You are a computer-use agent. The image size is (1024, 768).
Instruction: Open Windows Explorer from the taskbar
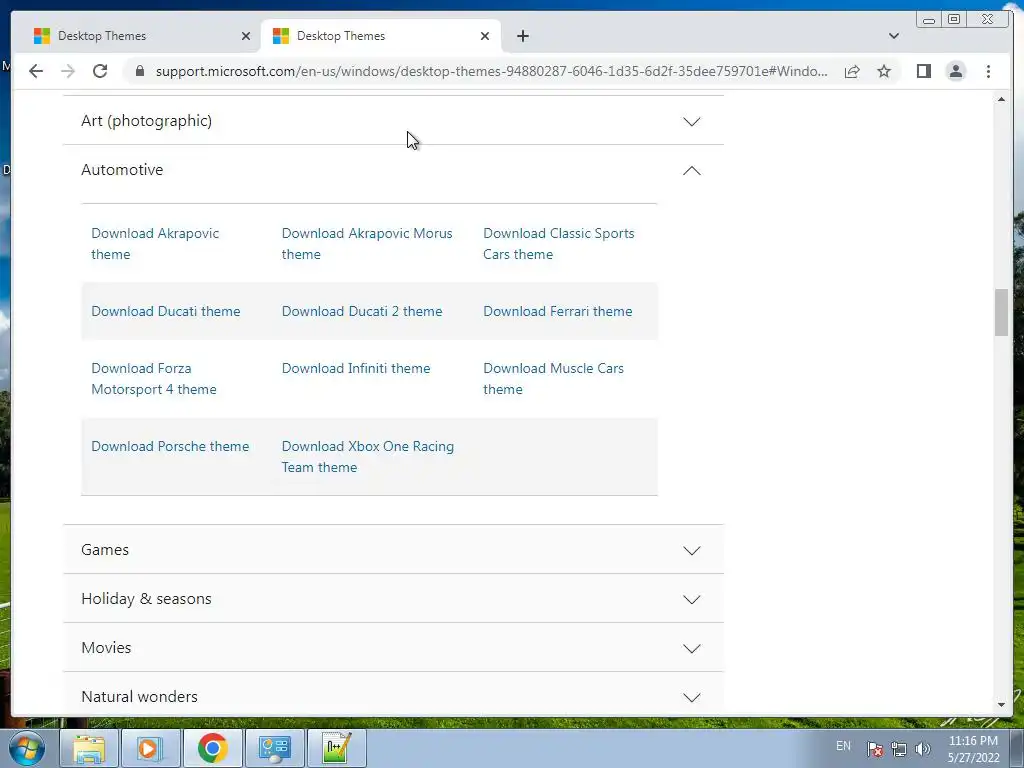pyautogui.click(x=89, y=748)
